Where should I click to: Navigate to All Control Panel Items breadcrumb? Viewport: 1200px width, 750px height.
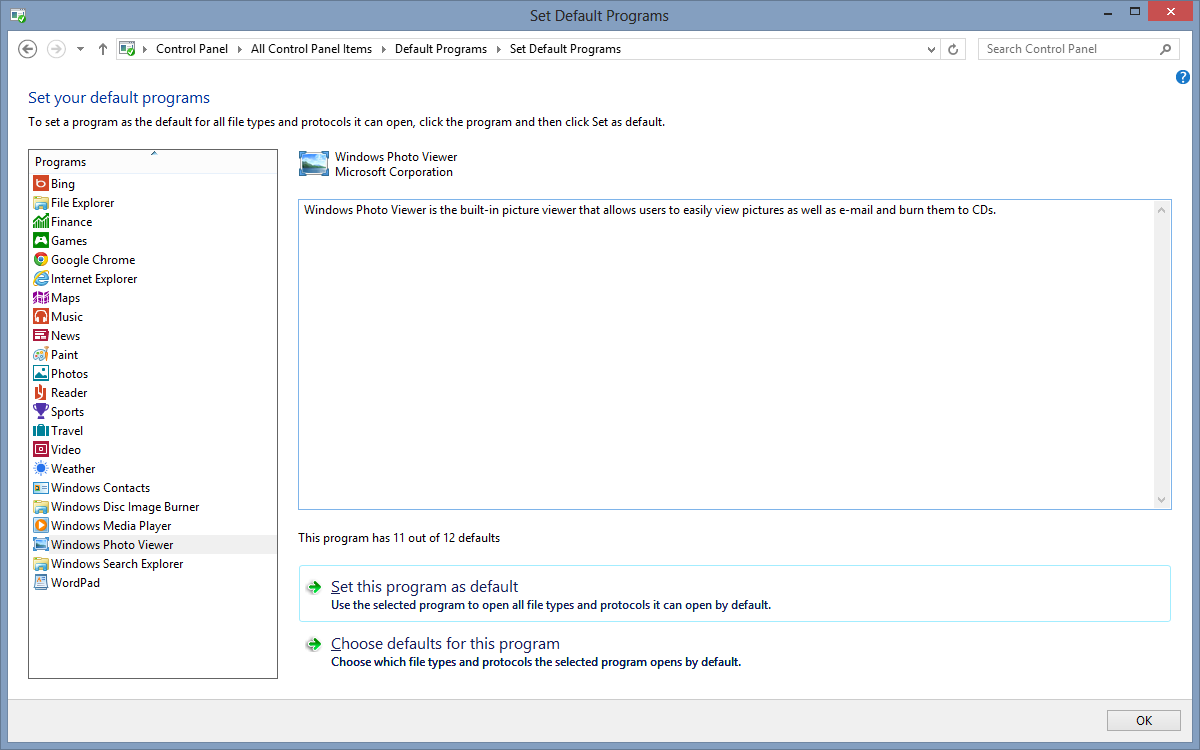[x=311, y=49]
